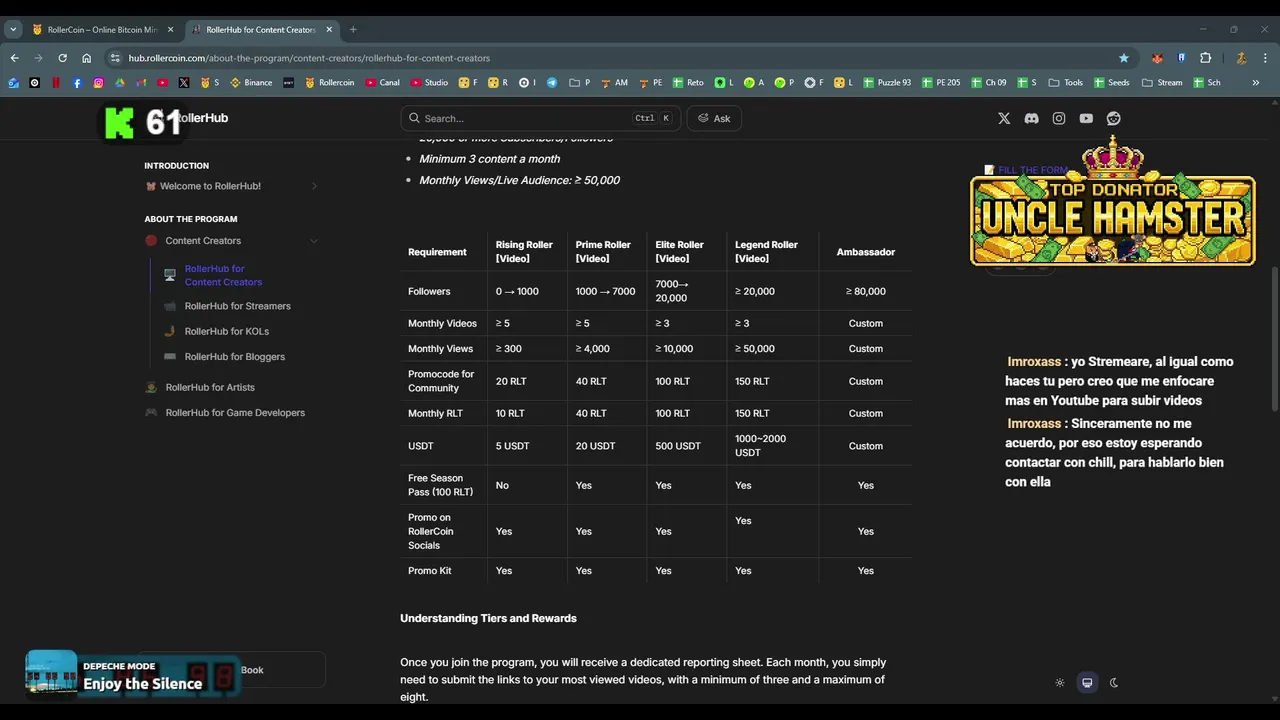Click the Search field in page header

[x=540, y=118]
